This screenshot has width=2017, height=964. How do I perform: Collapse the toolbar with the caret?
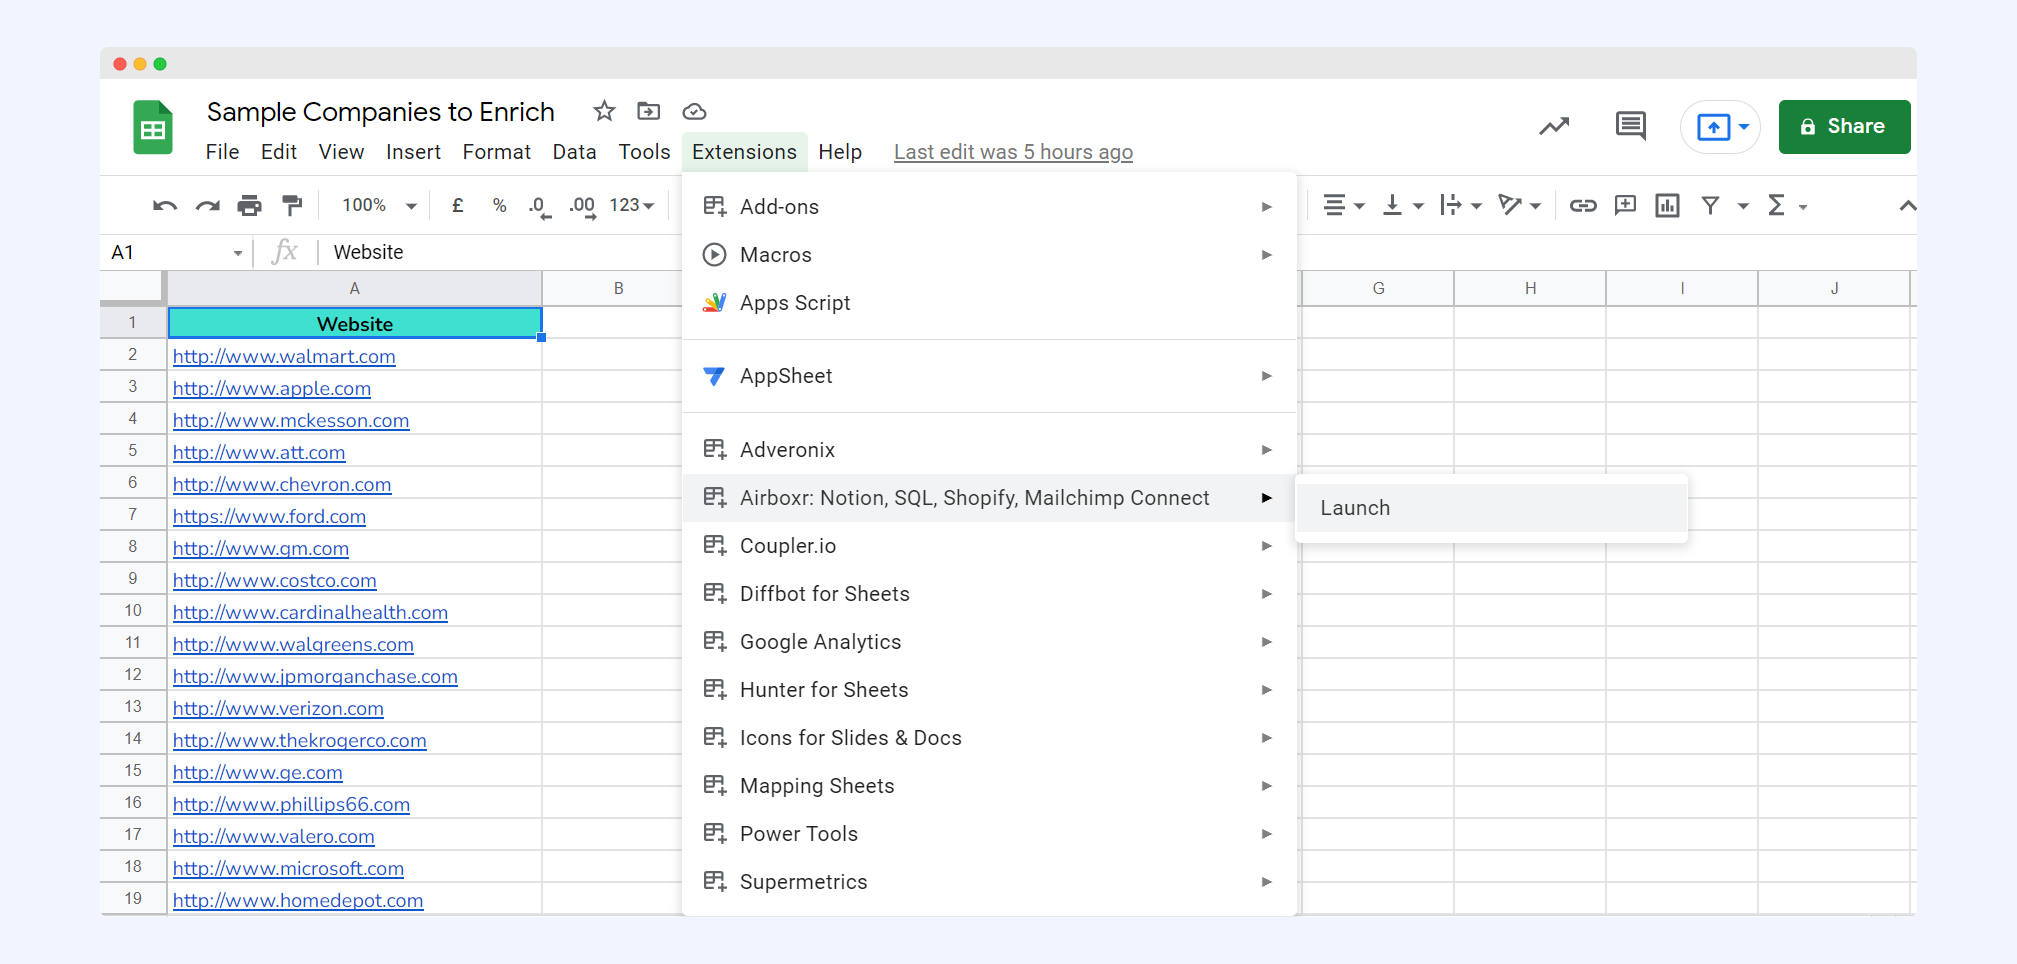tap(1908, 205)
